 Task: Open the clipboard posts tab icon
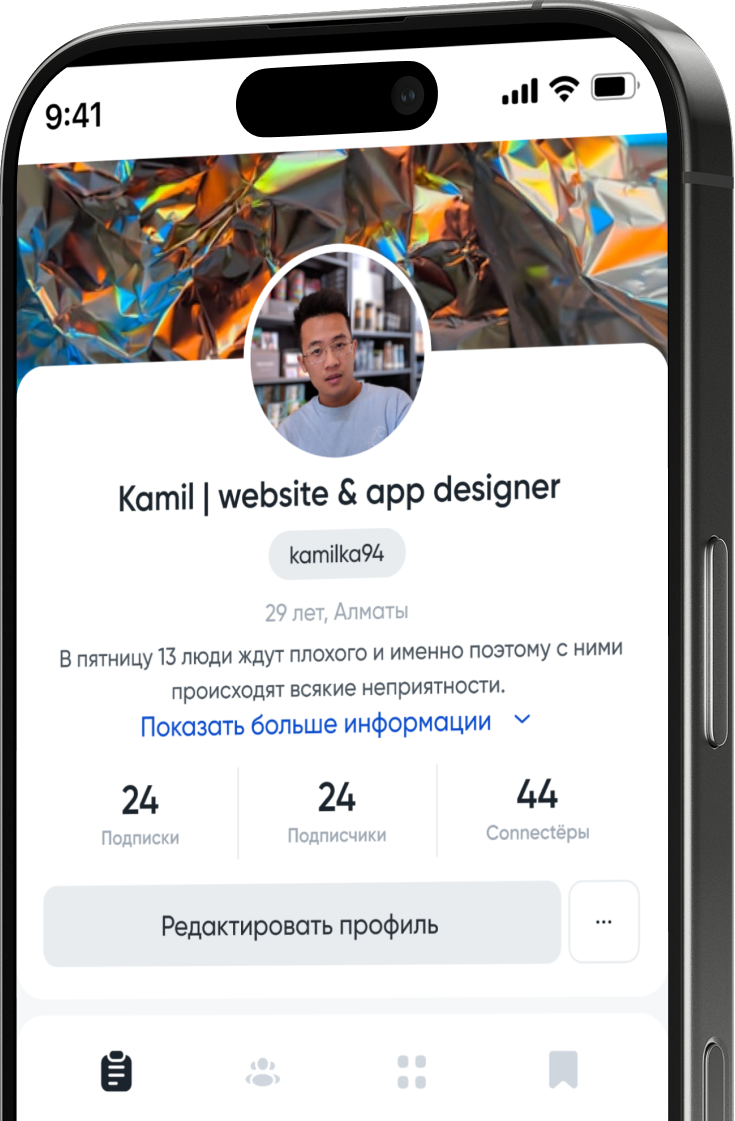(116, 1070)
